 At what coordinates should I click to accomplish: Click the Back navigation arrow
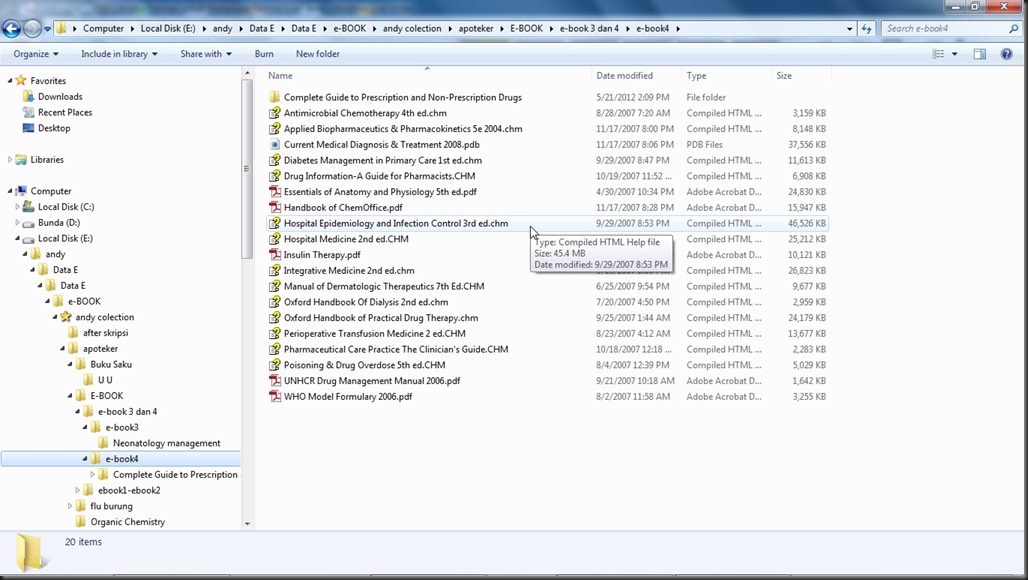coord(11,28)
